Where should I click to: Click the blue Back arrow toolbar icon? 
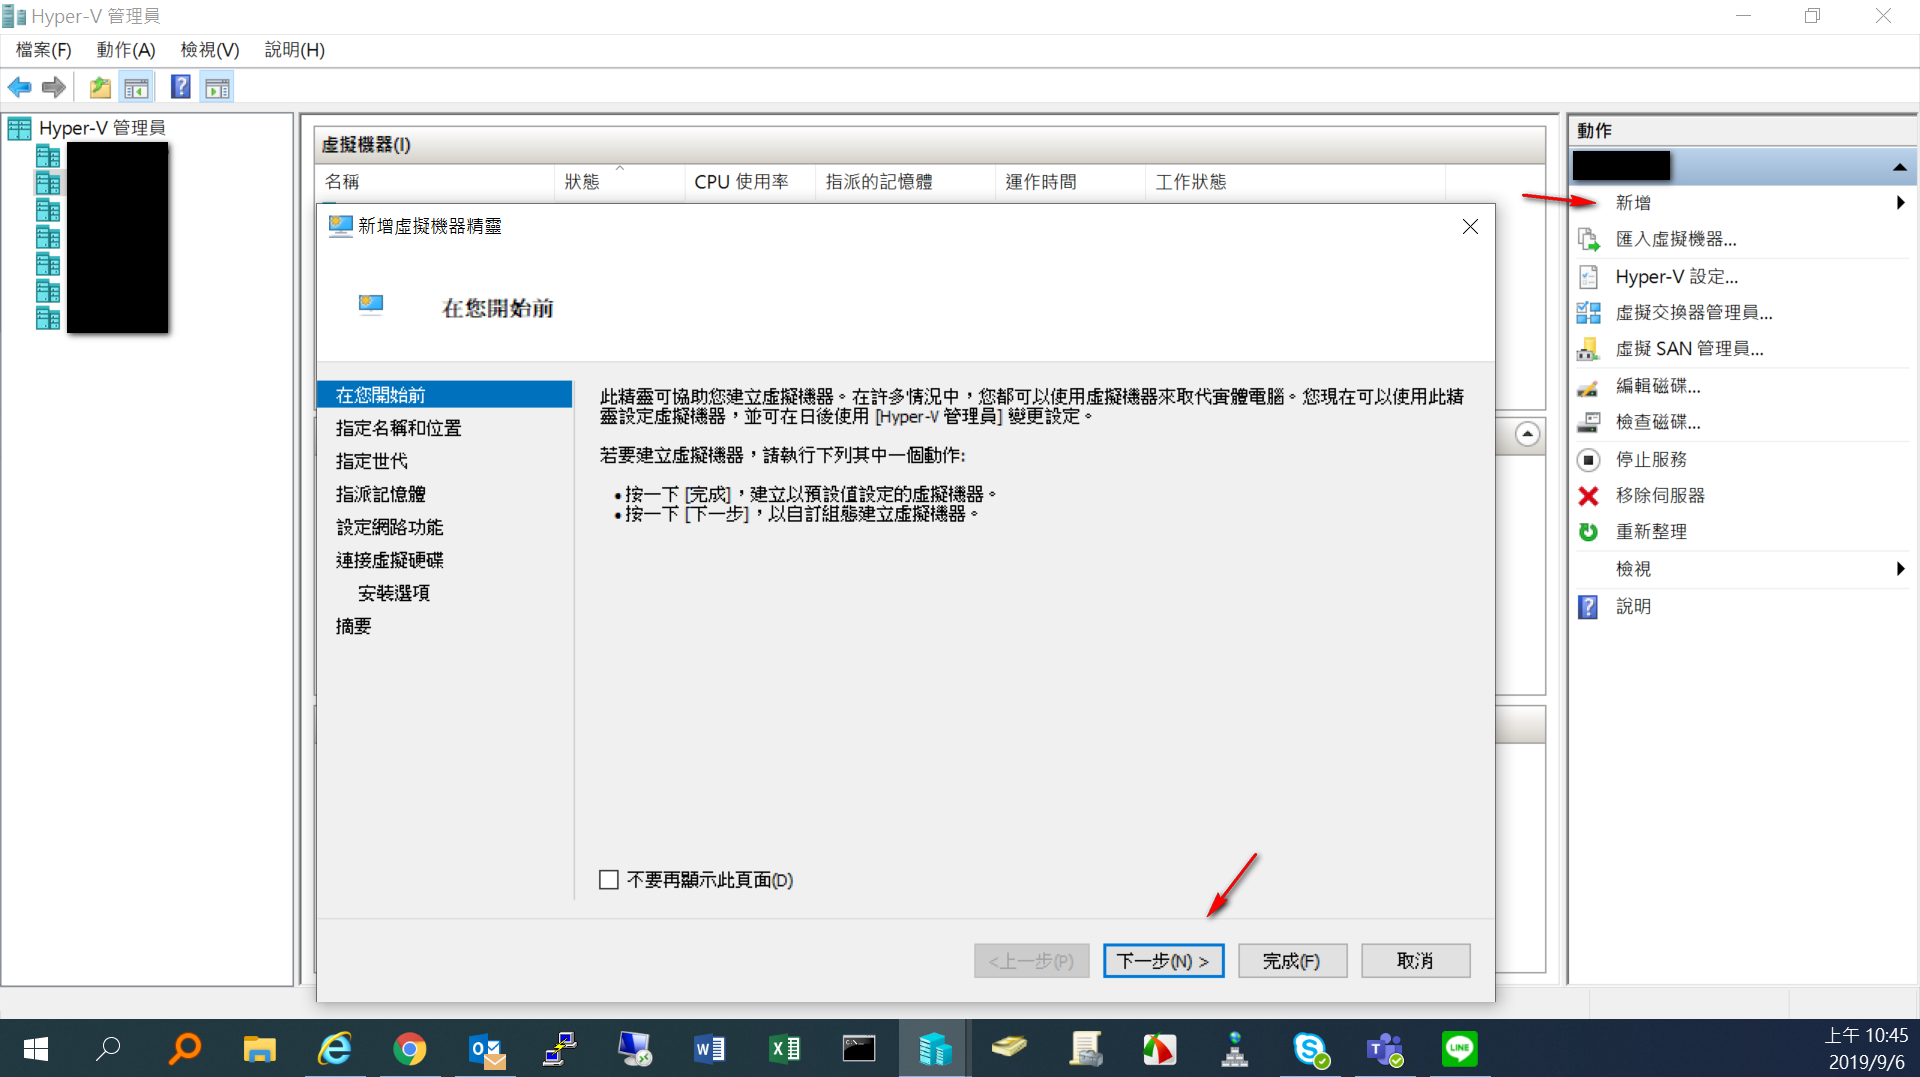pyautogui.click(x=20, y=88)
